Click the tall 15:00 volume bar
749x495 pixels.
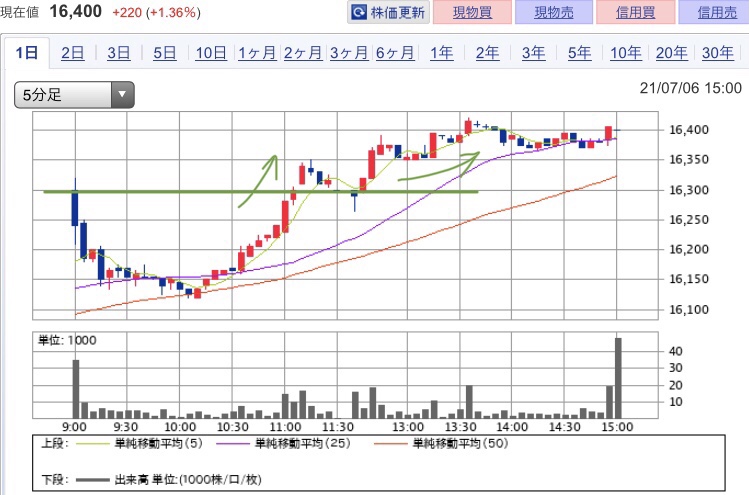pyautogui.click(x=618, y=378)
